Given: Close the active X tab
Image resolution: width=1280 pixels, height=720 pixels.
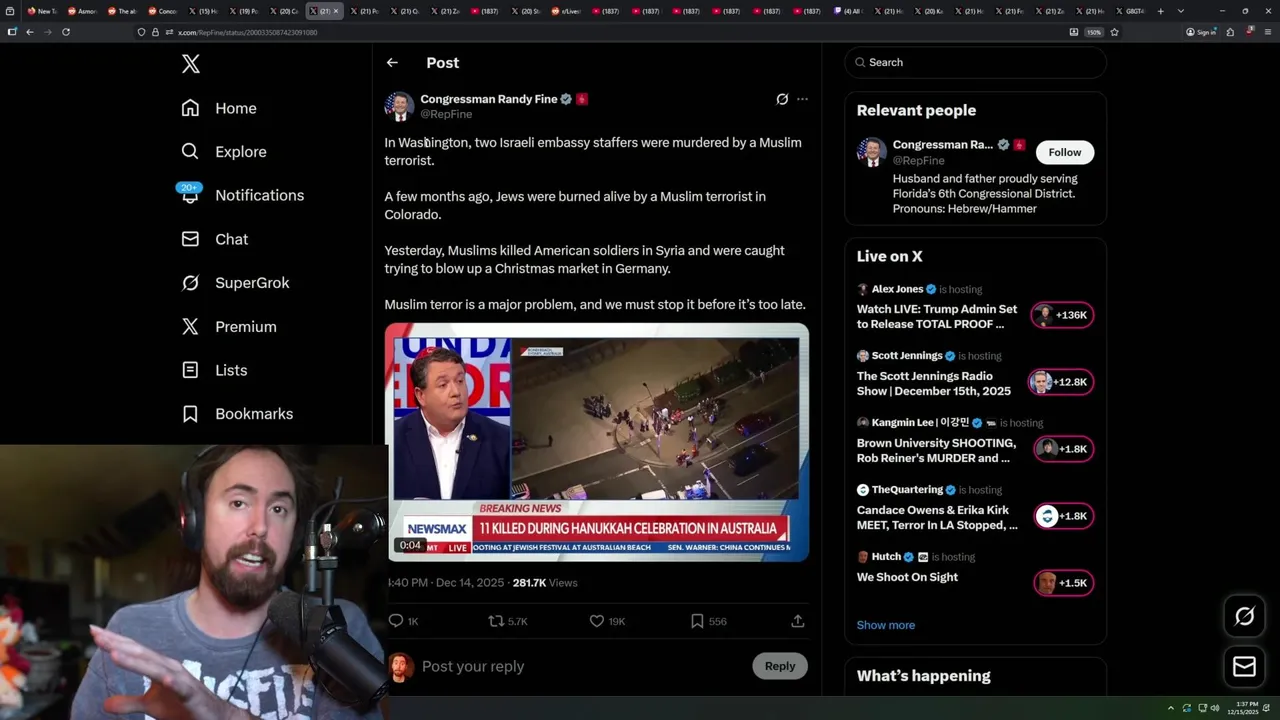Looking at the screenshot, I should coord(336,11).
